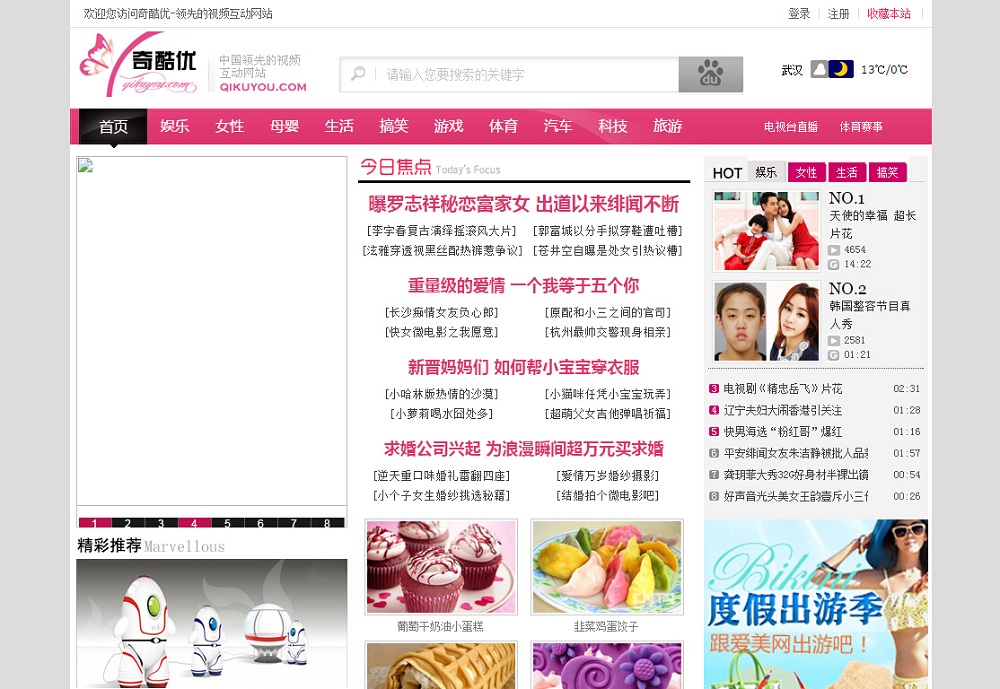
Task: Click the cloudy weather icon beside 武汉
Action: click(820, 69)
